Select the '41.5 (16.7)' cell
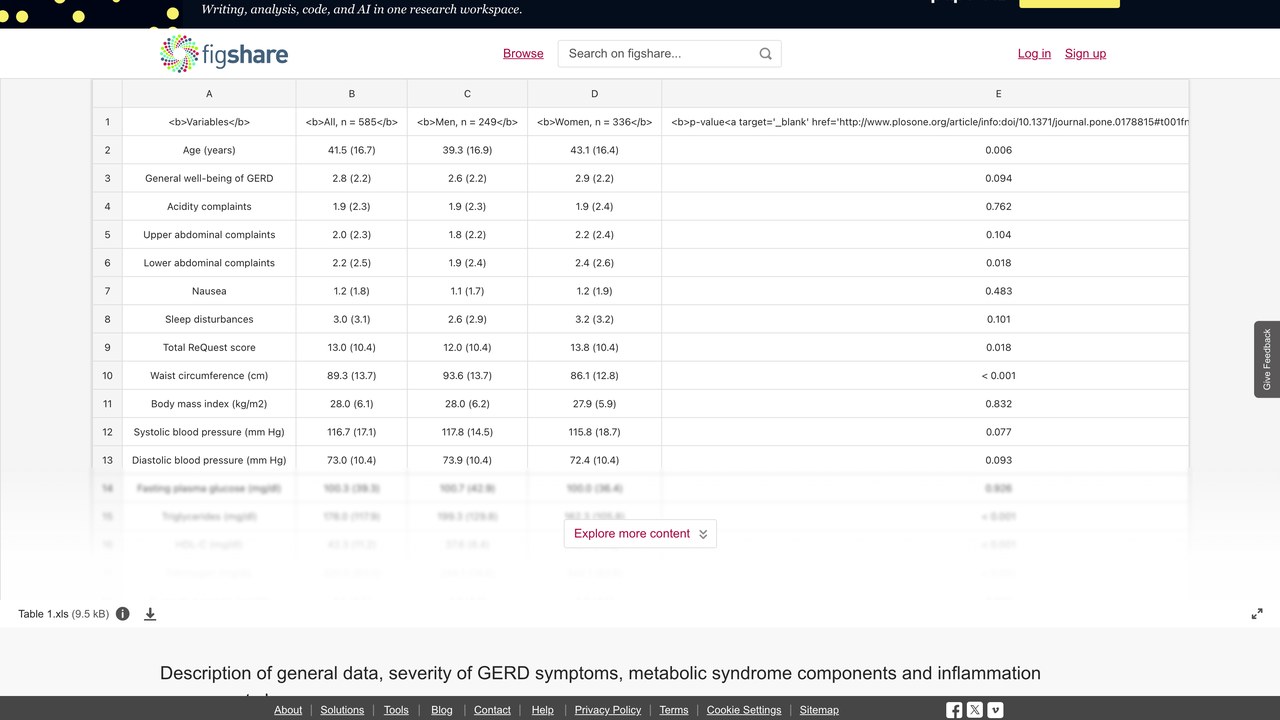Screen dimensions: 1280x720 (352, 150)
